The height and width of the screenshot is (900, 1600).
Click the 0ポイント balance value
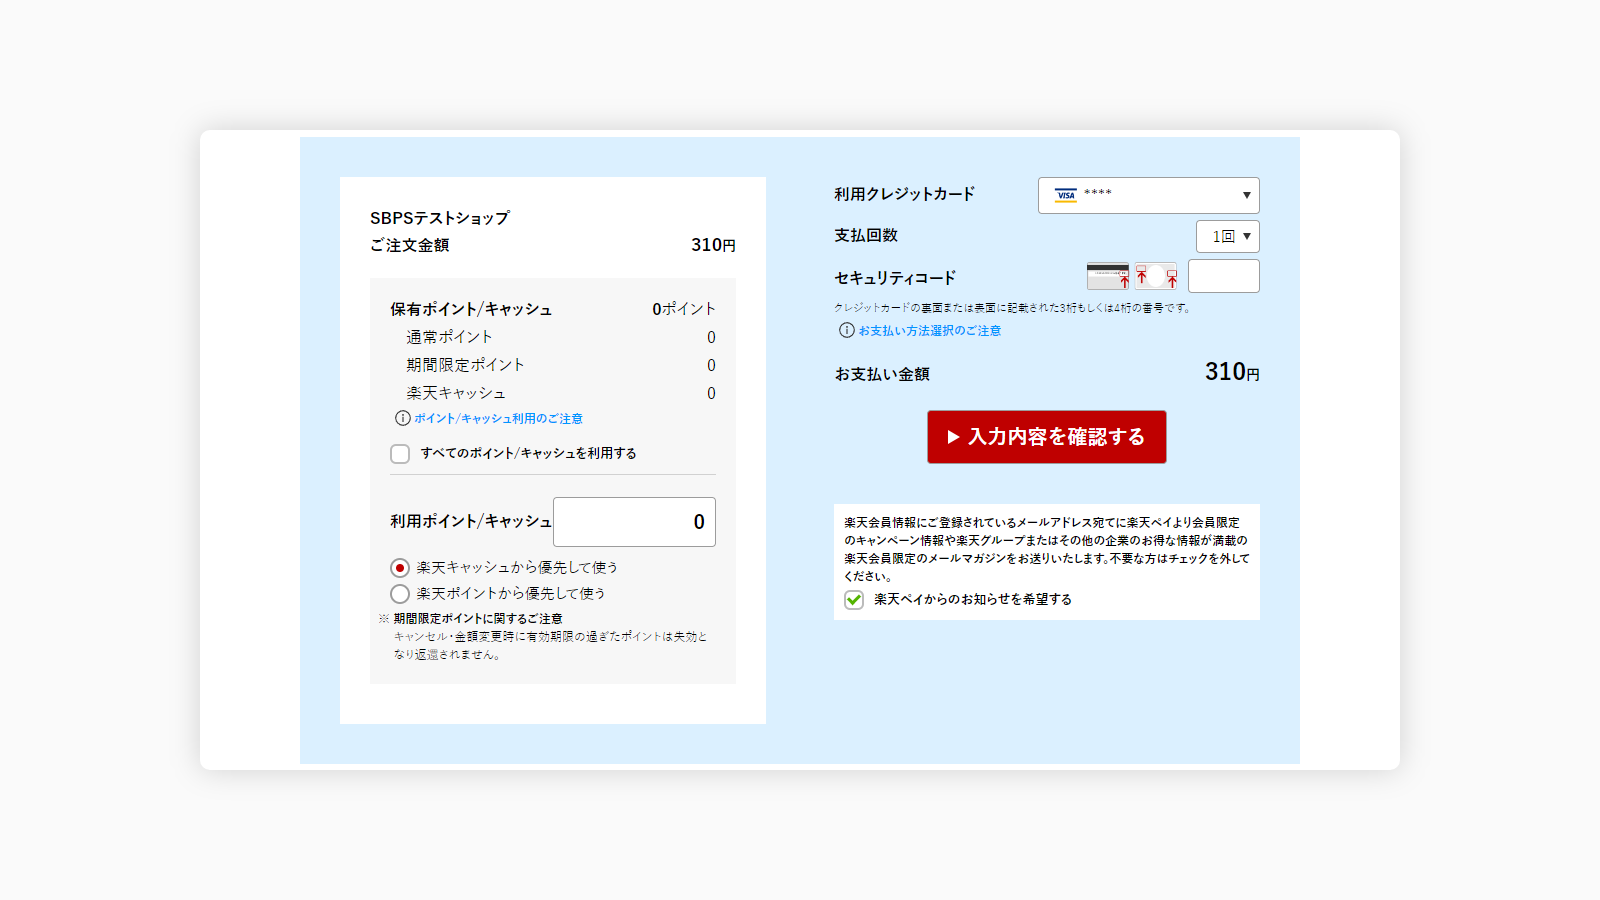(x=684, y=309)
